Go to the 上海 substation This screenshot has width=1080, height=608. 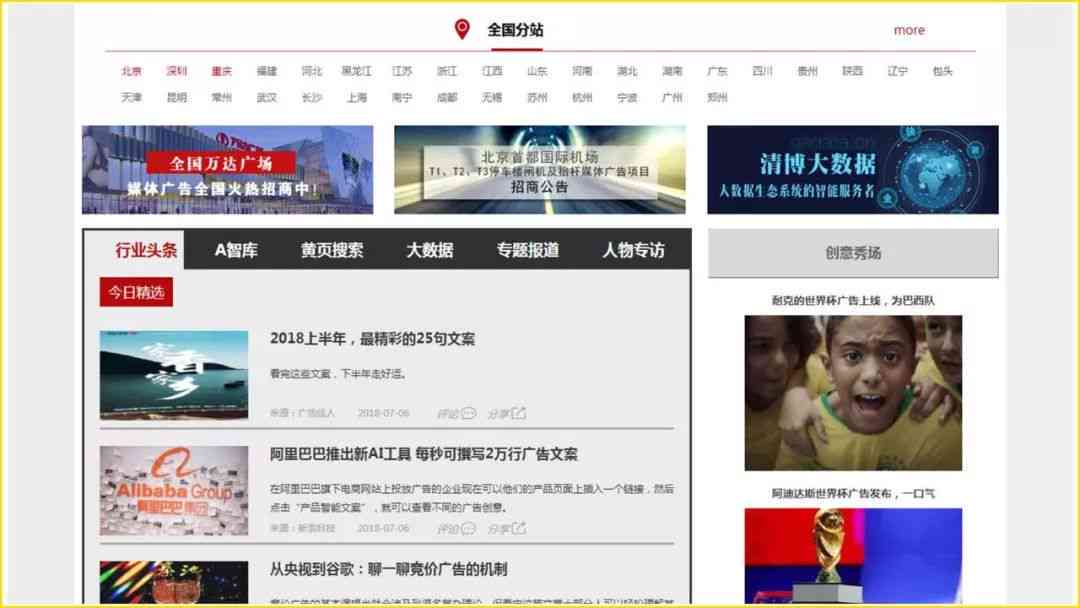pyautogui.click(x=357, y=98)
